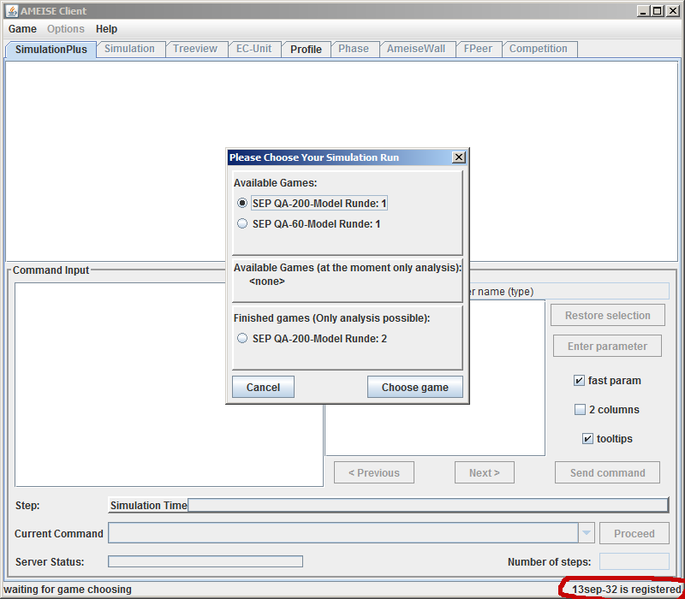
Task: Click the '13sep-32 is registered' status text
Action: 627,589
